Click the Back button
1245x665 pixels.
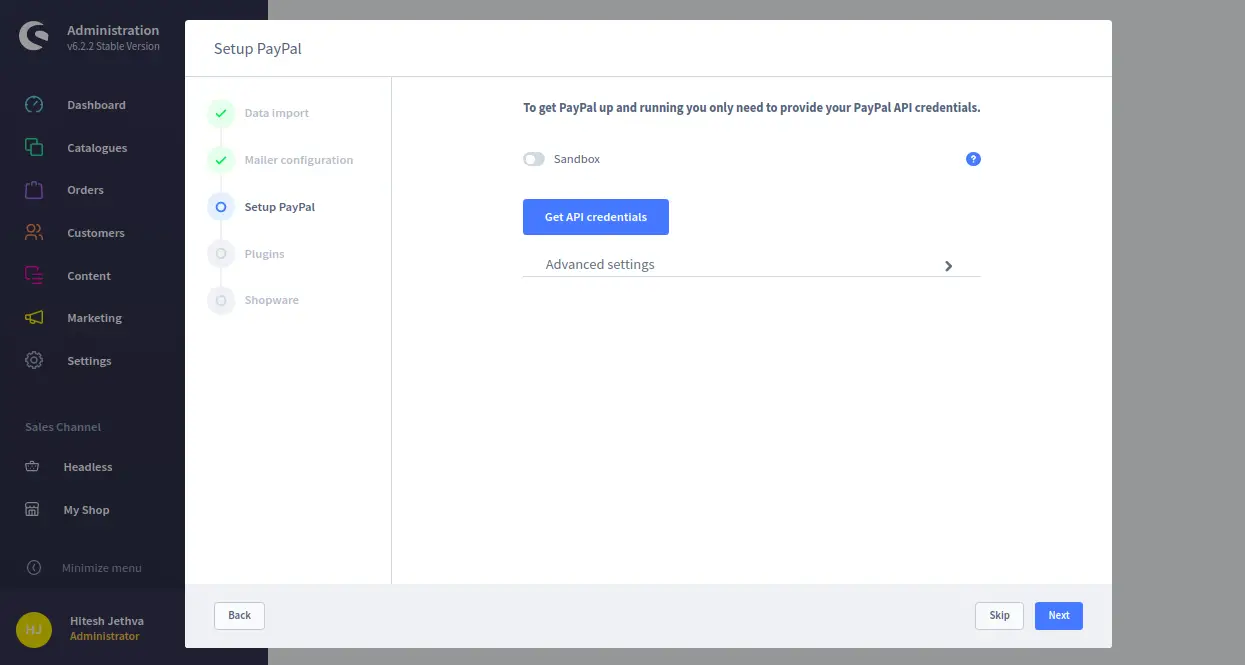[239, 615]
